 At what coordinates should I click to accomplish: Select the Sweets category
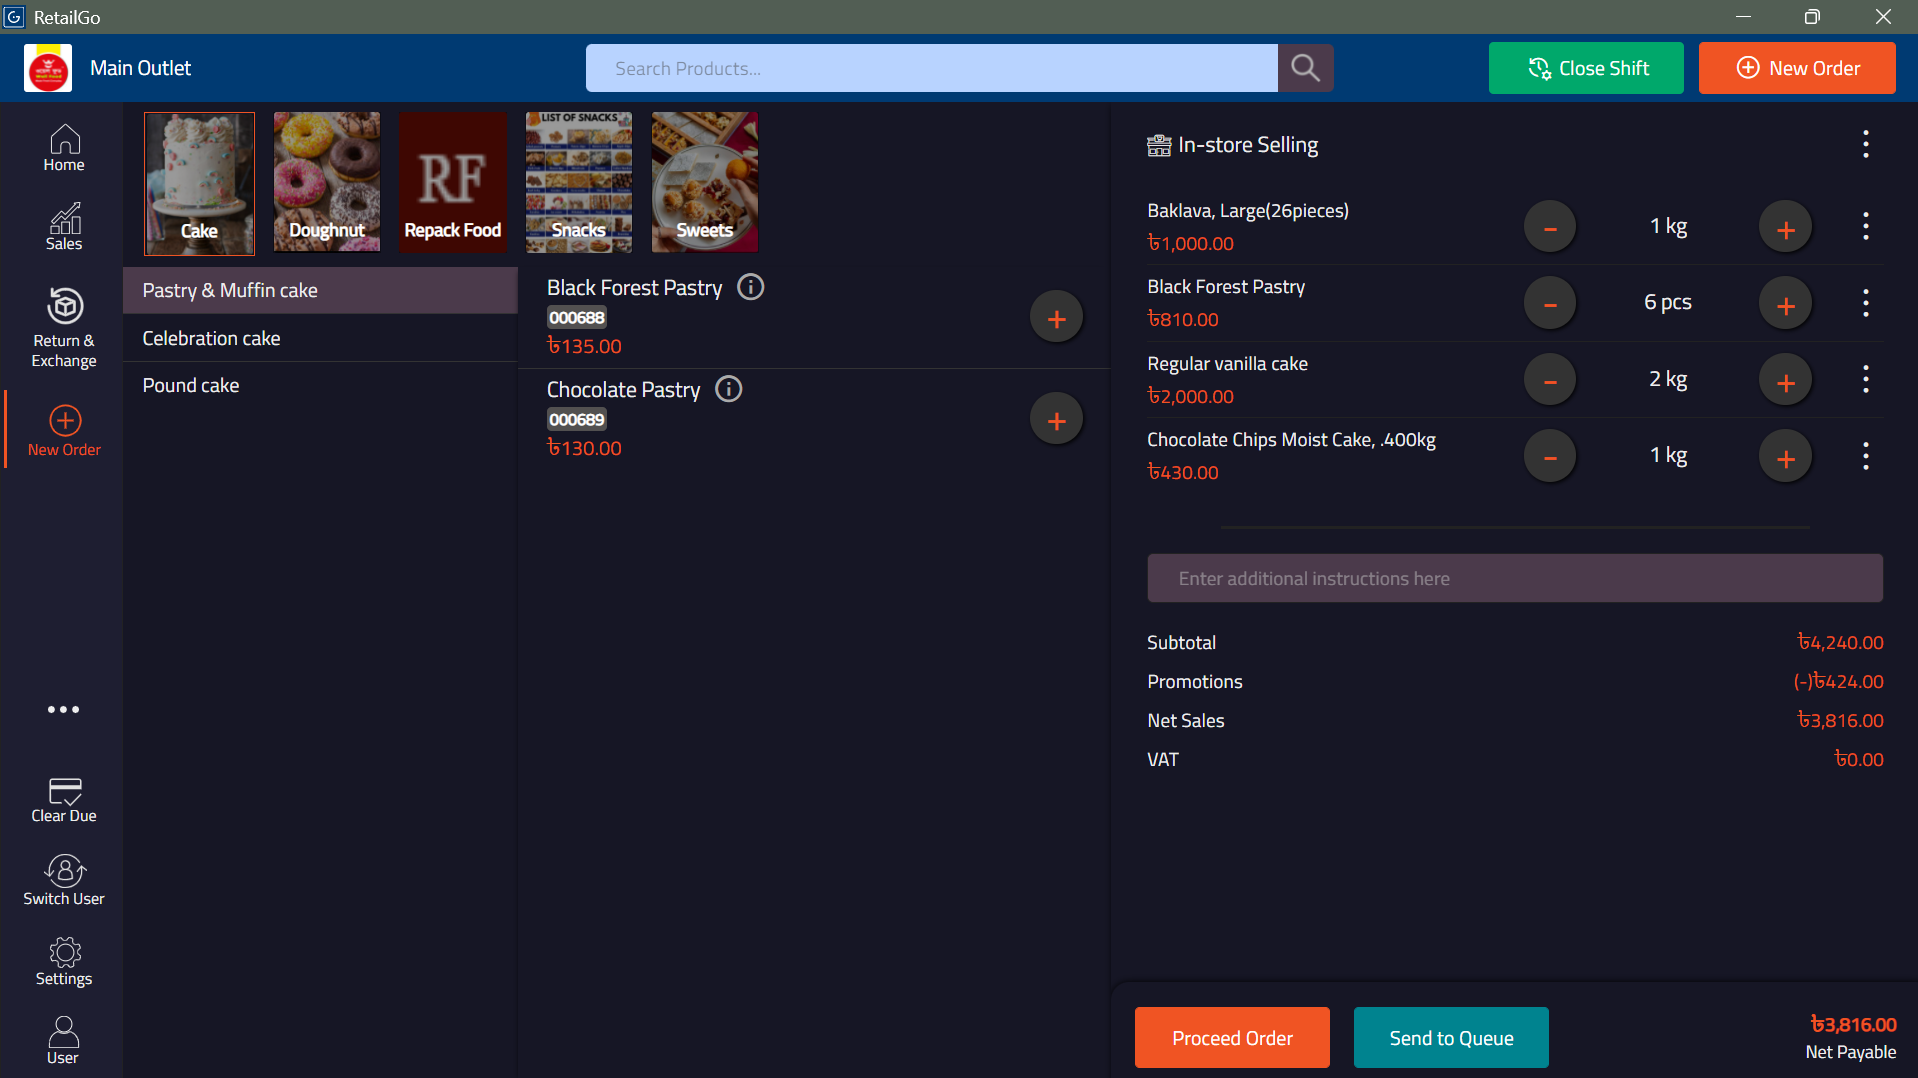(x=705, y=182)
